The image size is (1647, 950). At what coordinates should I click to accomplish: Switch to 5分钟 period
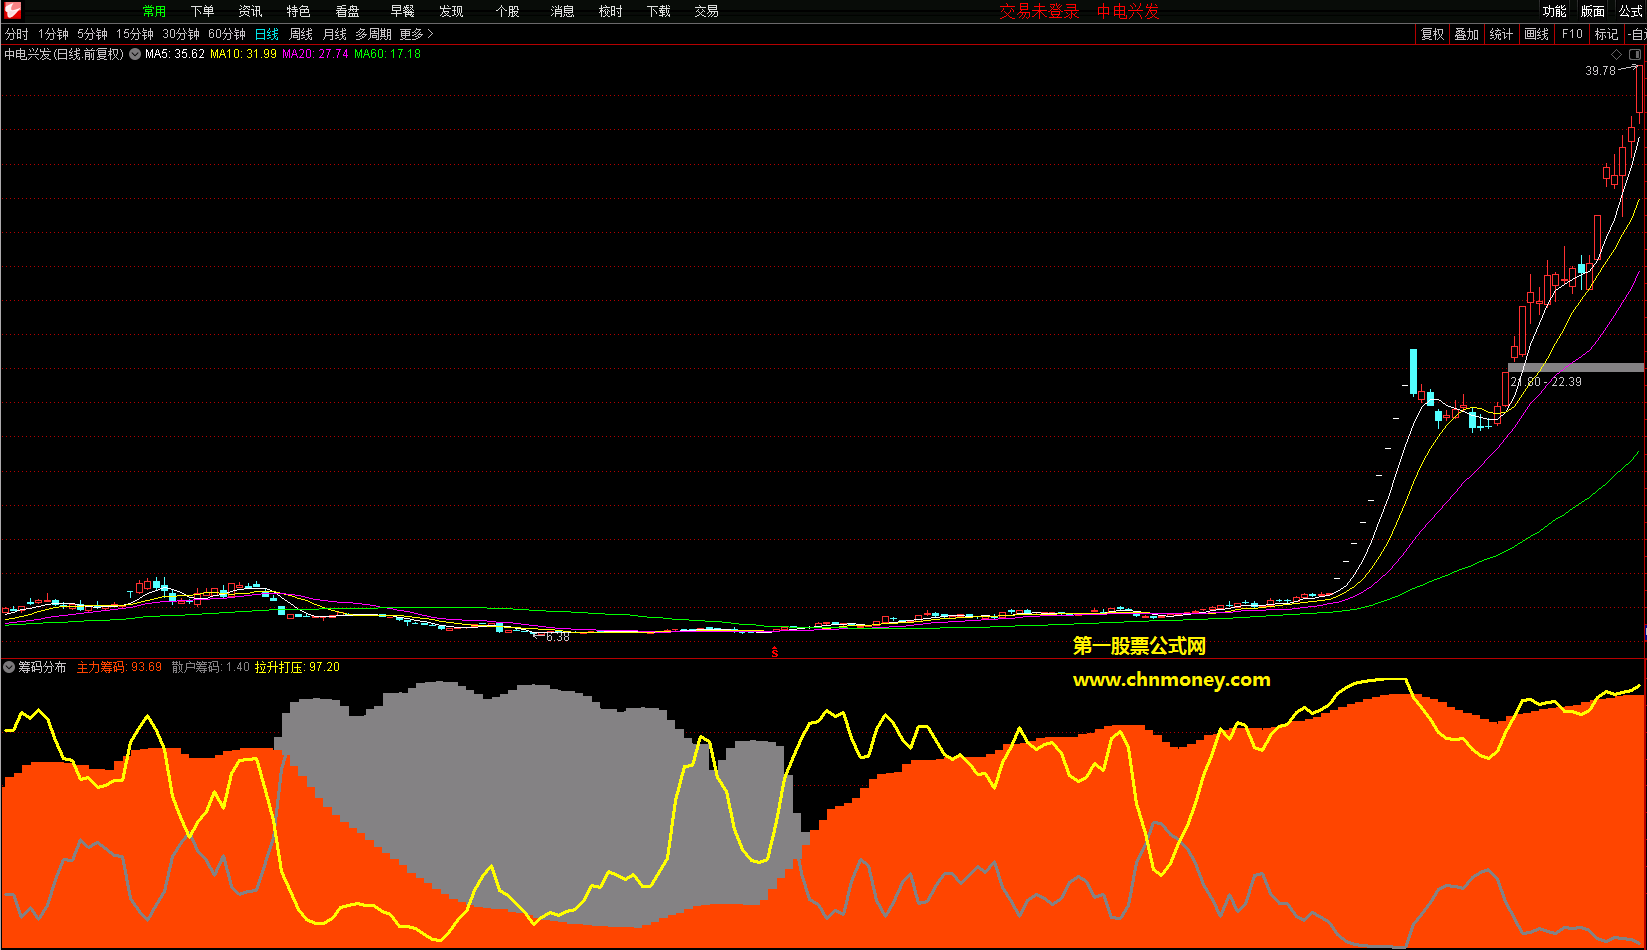tap(92, 34)
